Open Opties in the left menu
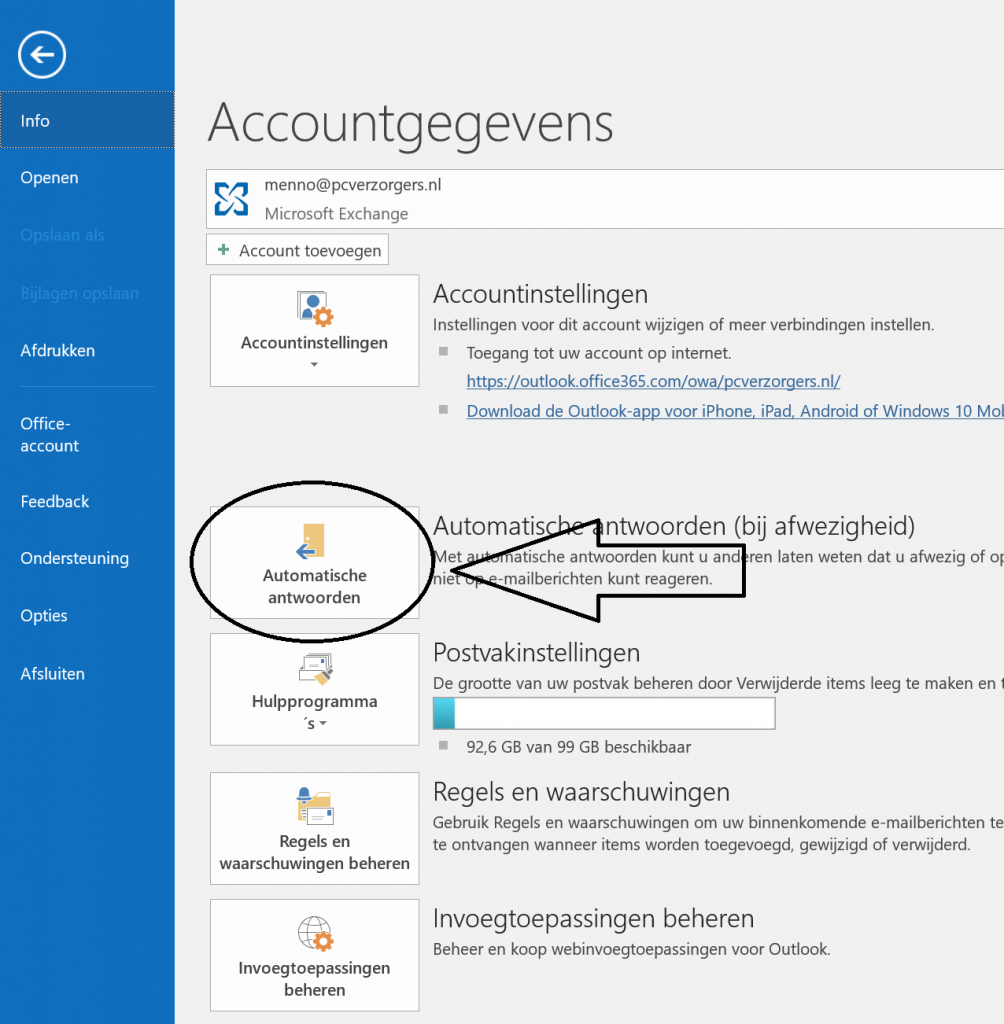 [44, 616]
